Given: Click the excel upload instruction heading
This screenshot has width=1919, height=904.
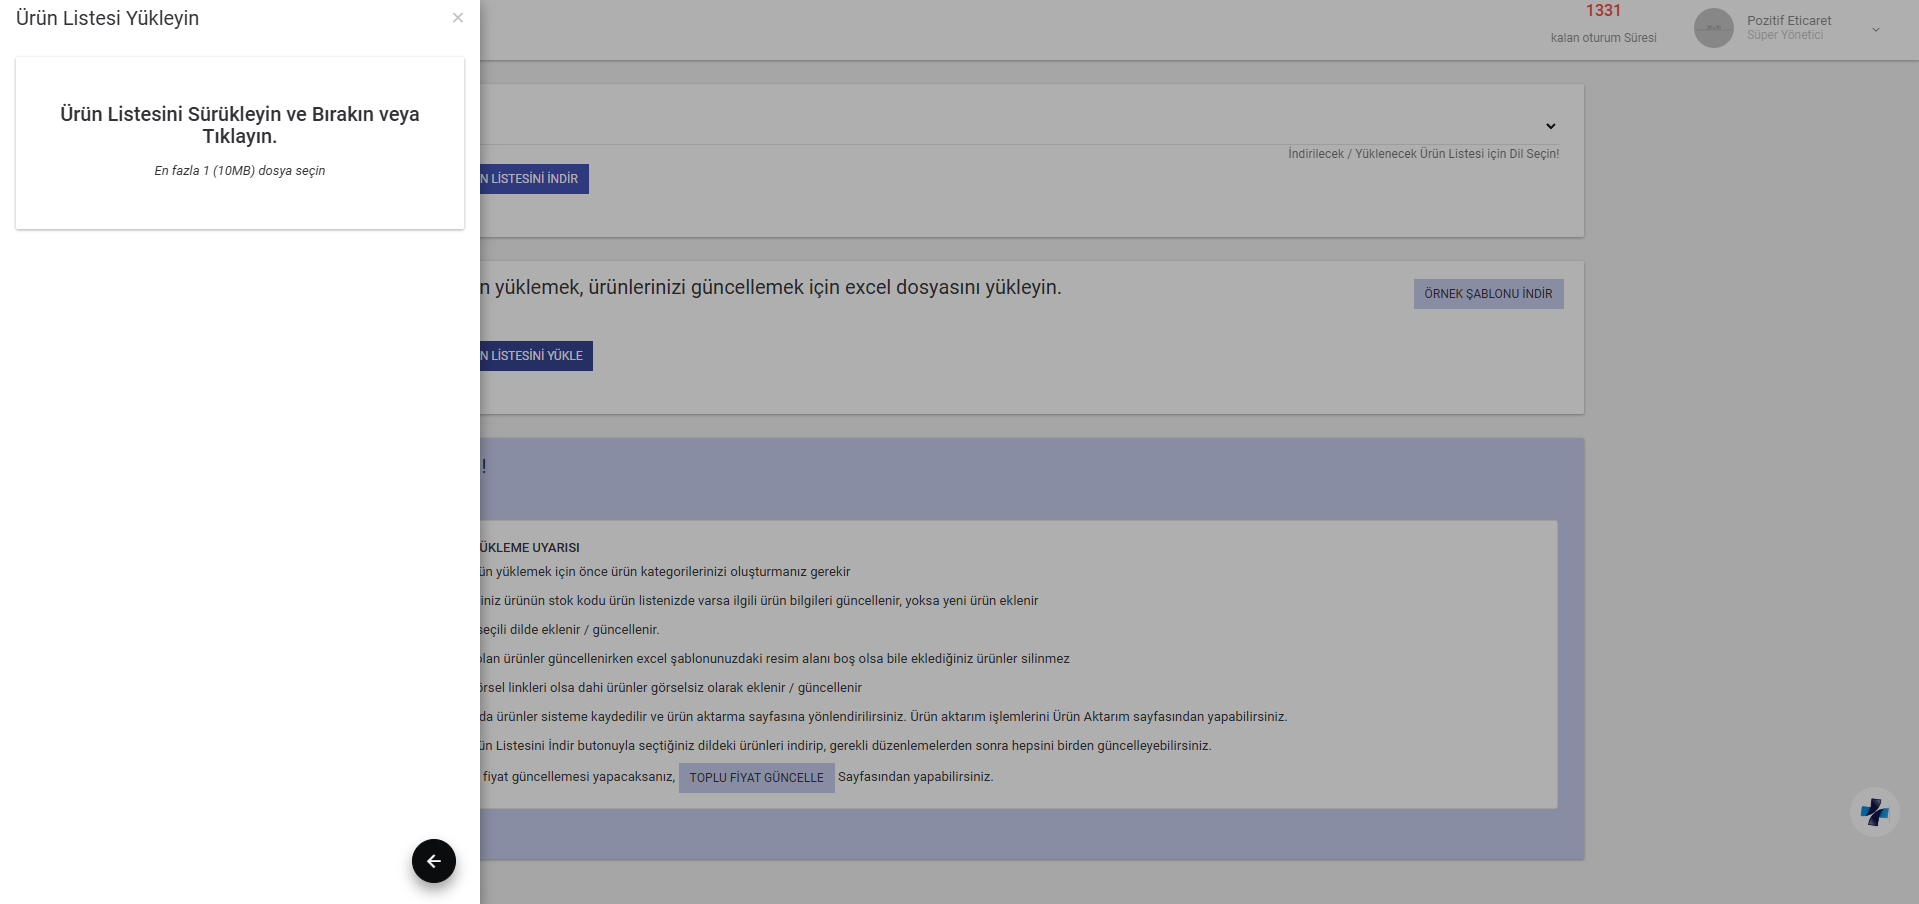Looking at the screenshot, I should click(x=770, y=288).
